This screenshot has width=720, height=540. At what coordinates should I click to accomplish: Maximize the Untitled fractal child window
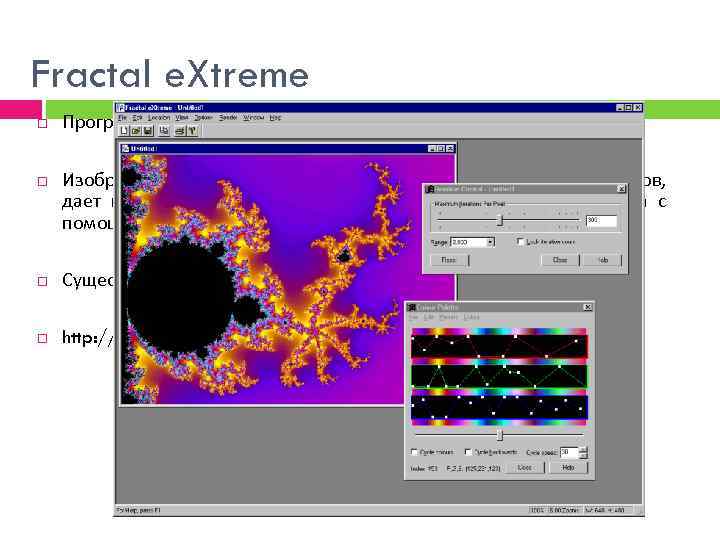point(441,148)
